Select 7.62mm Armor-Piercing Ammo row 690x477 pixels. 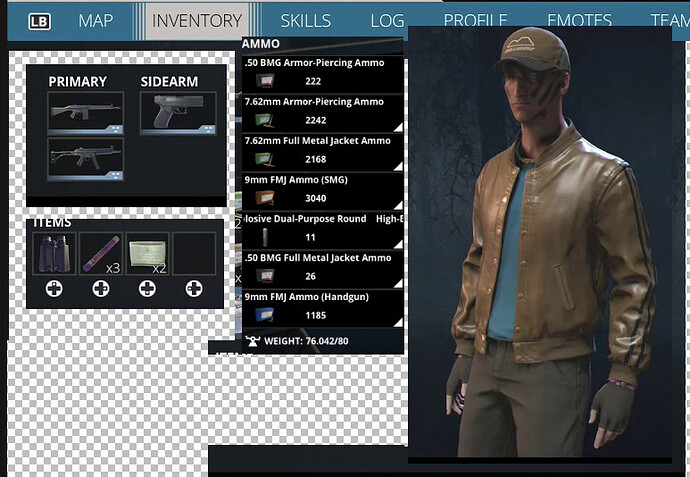tap(323, 113)
